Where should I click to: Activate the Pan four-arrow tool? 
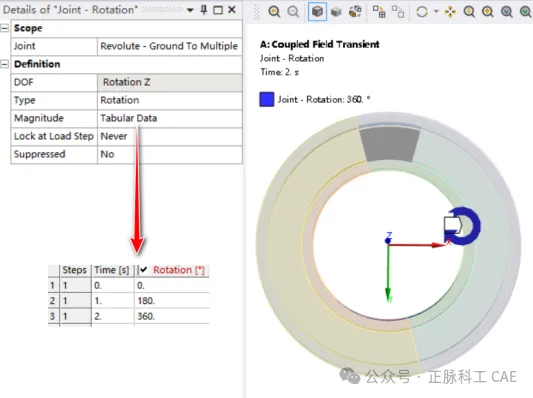[450, 12]
